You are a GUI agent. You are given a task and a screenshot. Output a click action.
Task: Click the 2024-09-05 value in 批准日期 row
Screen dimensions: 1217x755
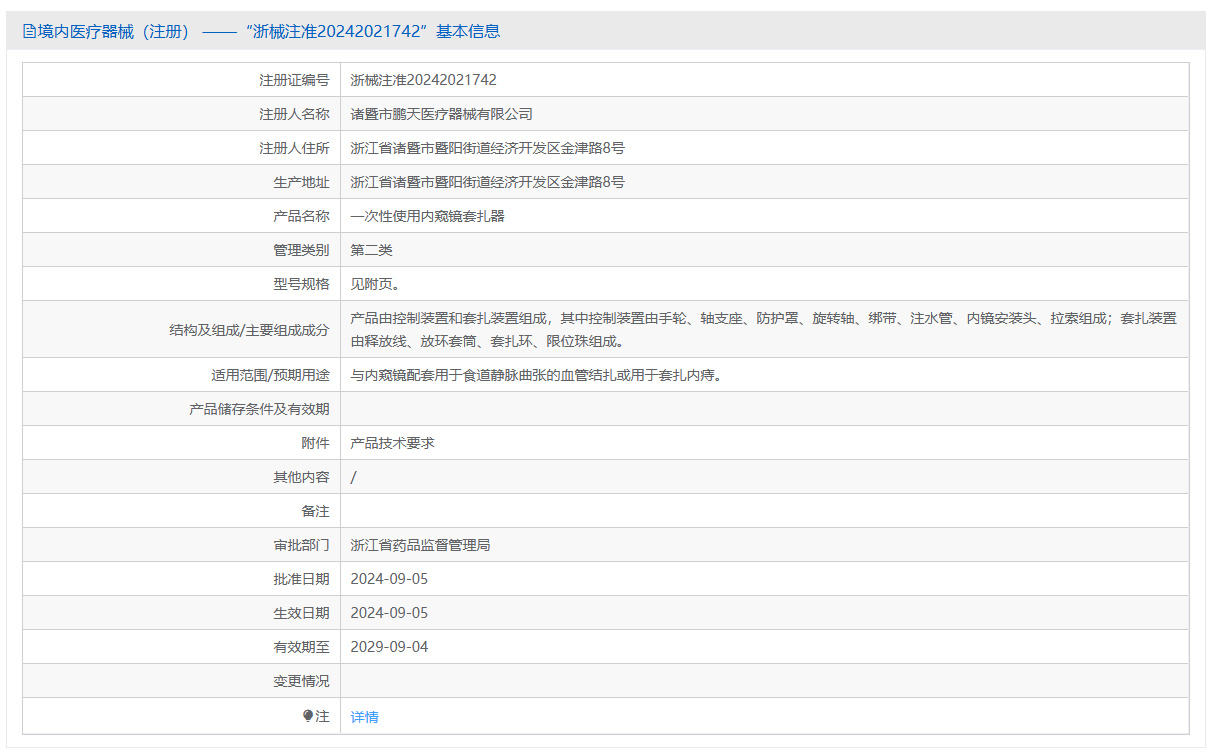point(389,579)
